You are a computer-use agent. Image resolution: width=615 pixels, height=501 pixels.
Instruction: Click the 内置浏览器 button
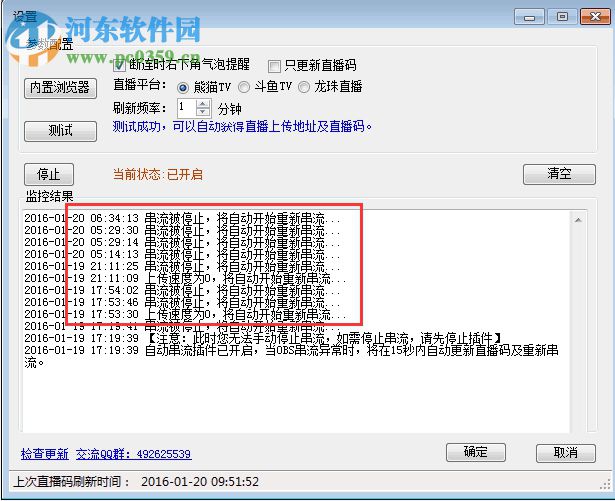click(x=60, y=88)
